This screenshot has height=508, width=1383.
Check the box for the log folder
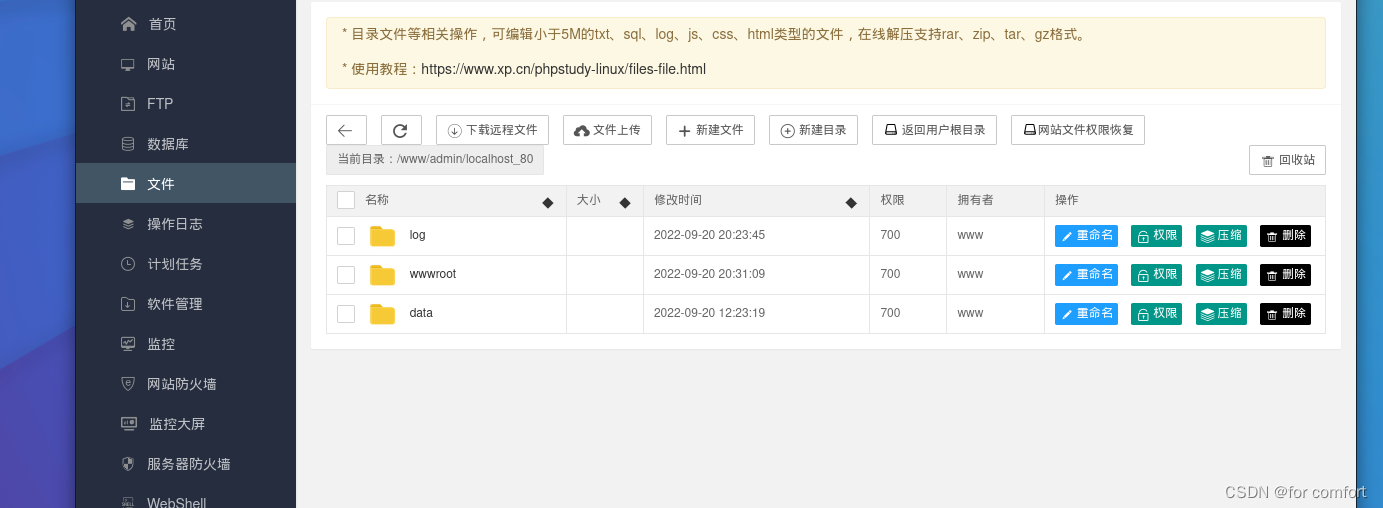pyautogui.click(x=346, y=236)
